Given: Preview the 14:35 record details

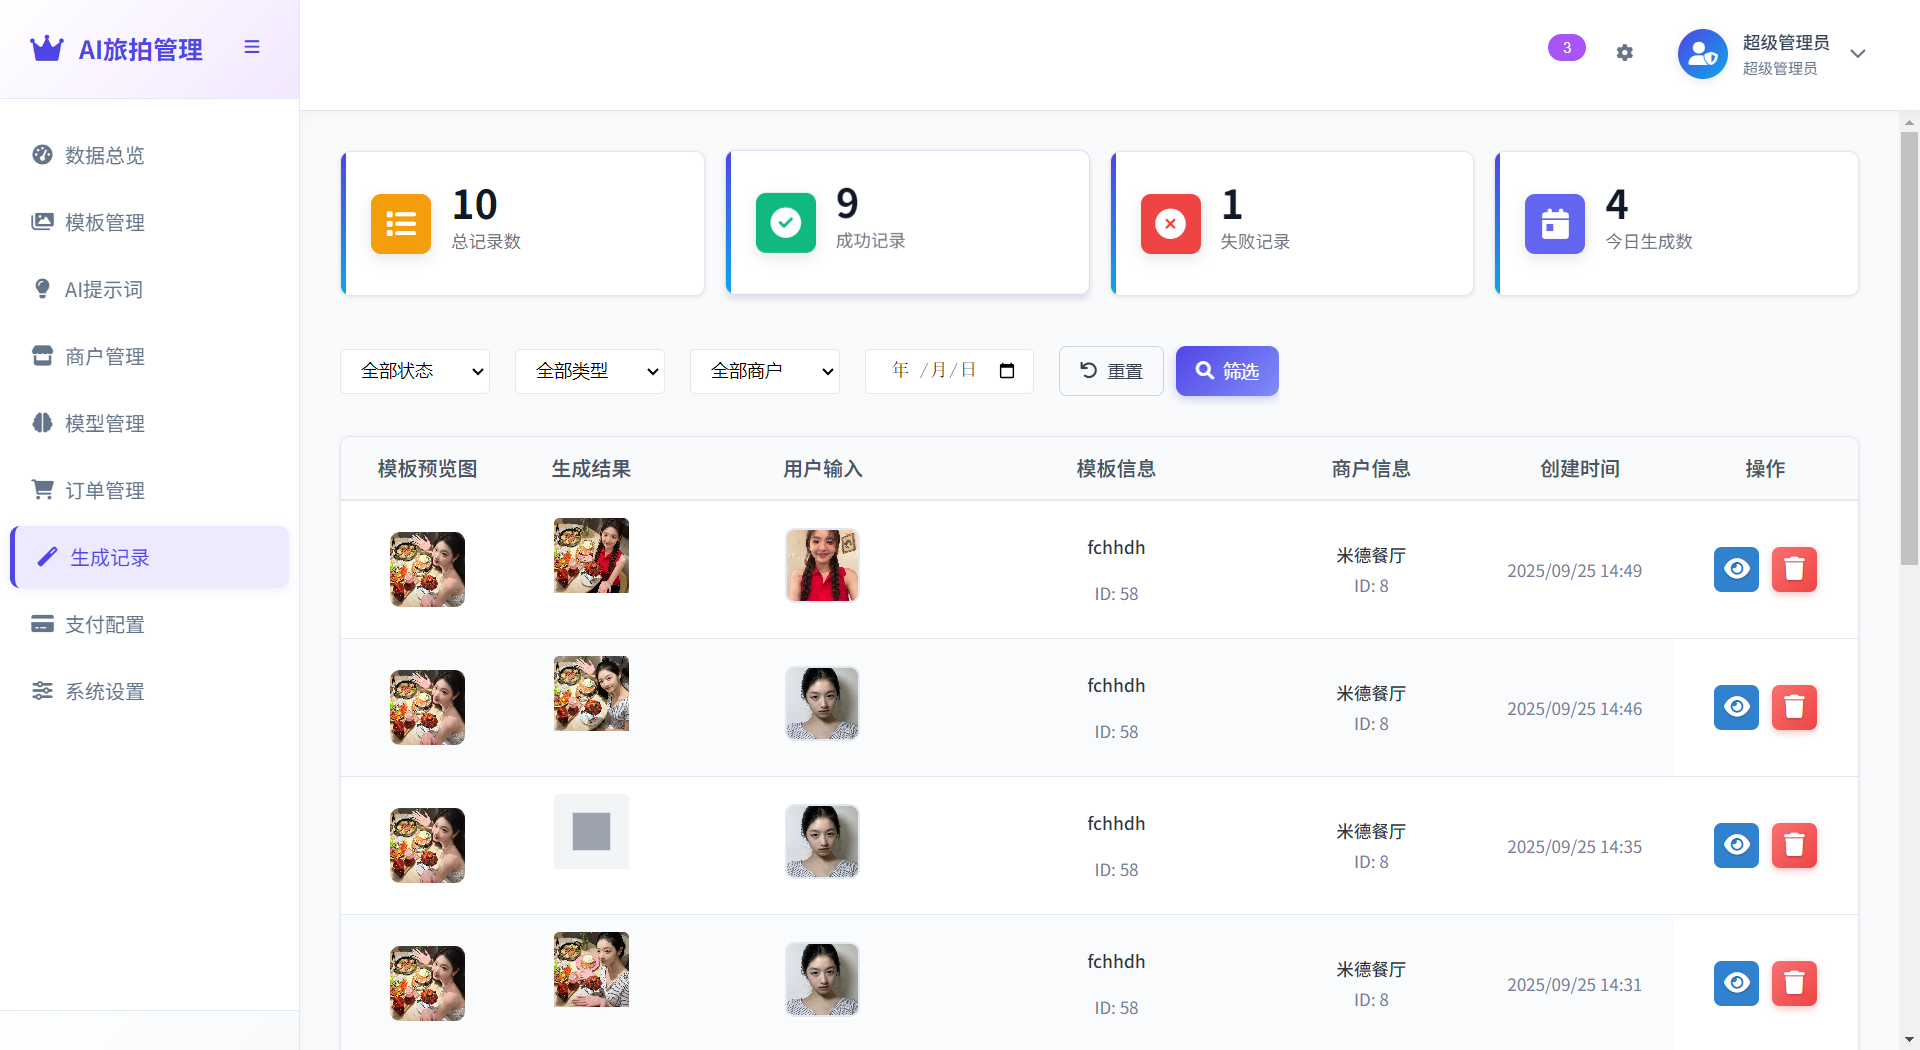Looking at the screenshot, I should pyautogui.click(x=1736, y=845).
